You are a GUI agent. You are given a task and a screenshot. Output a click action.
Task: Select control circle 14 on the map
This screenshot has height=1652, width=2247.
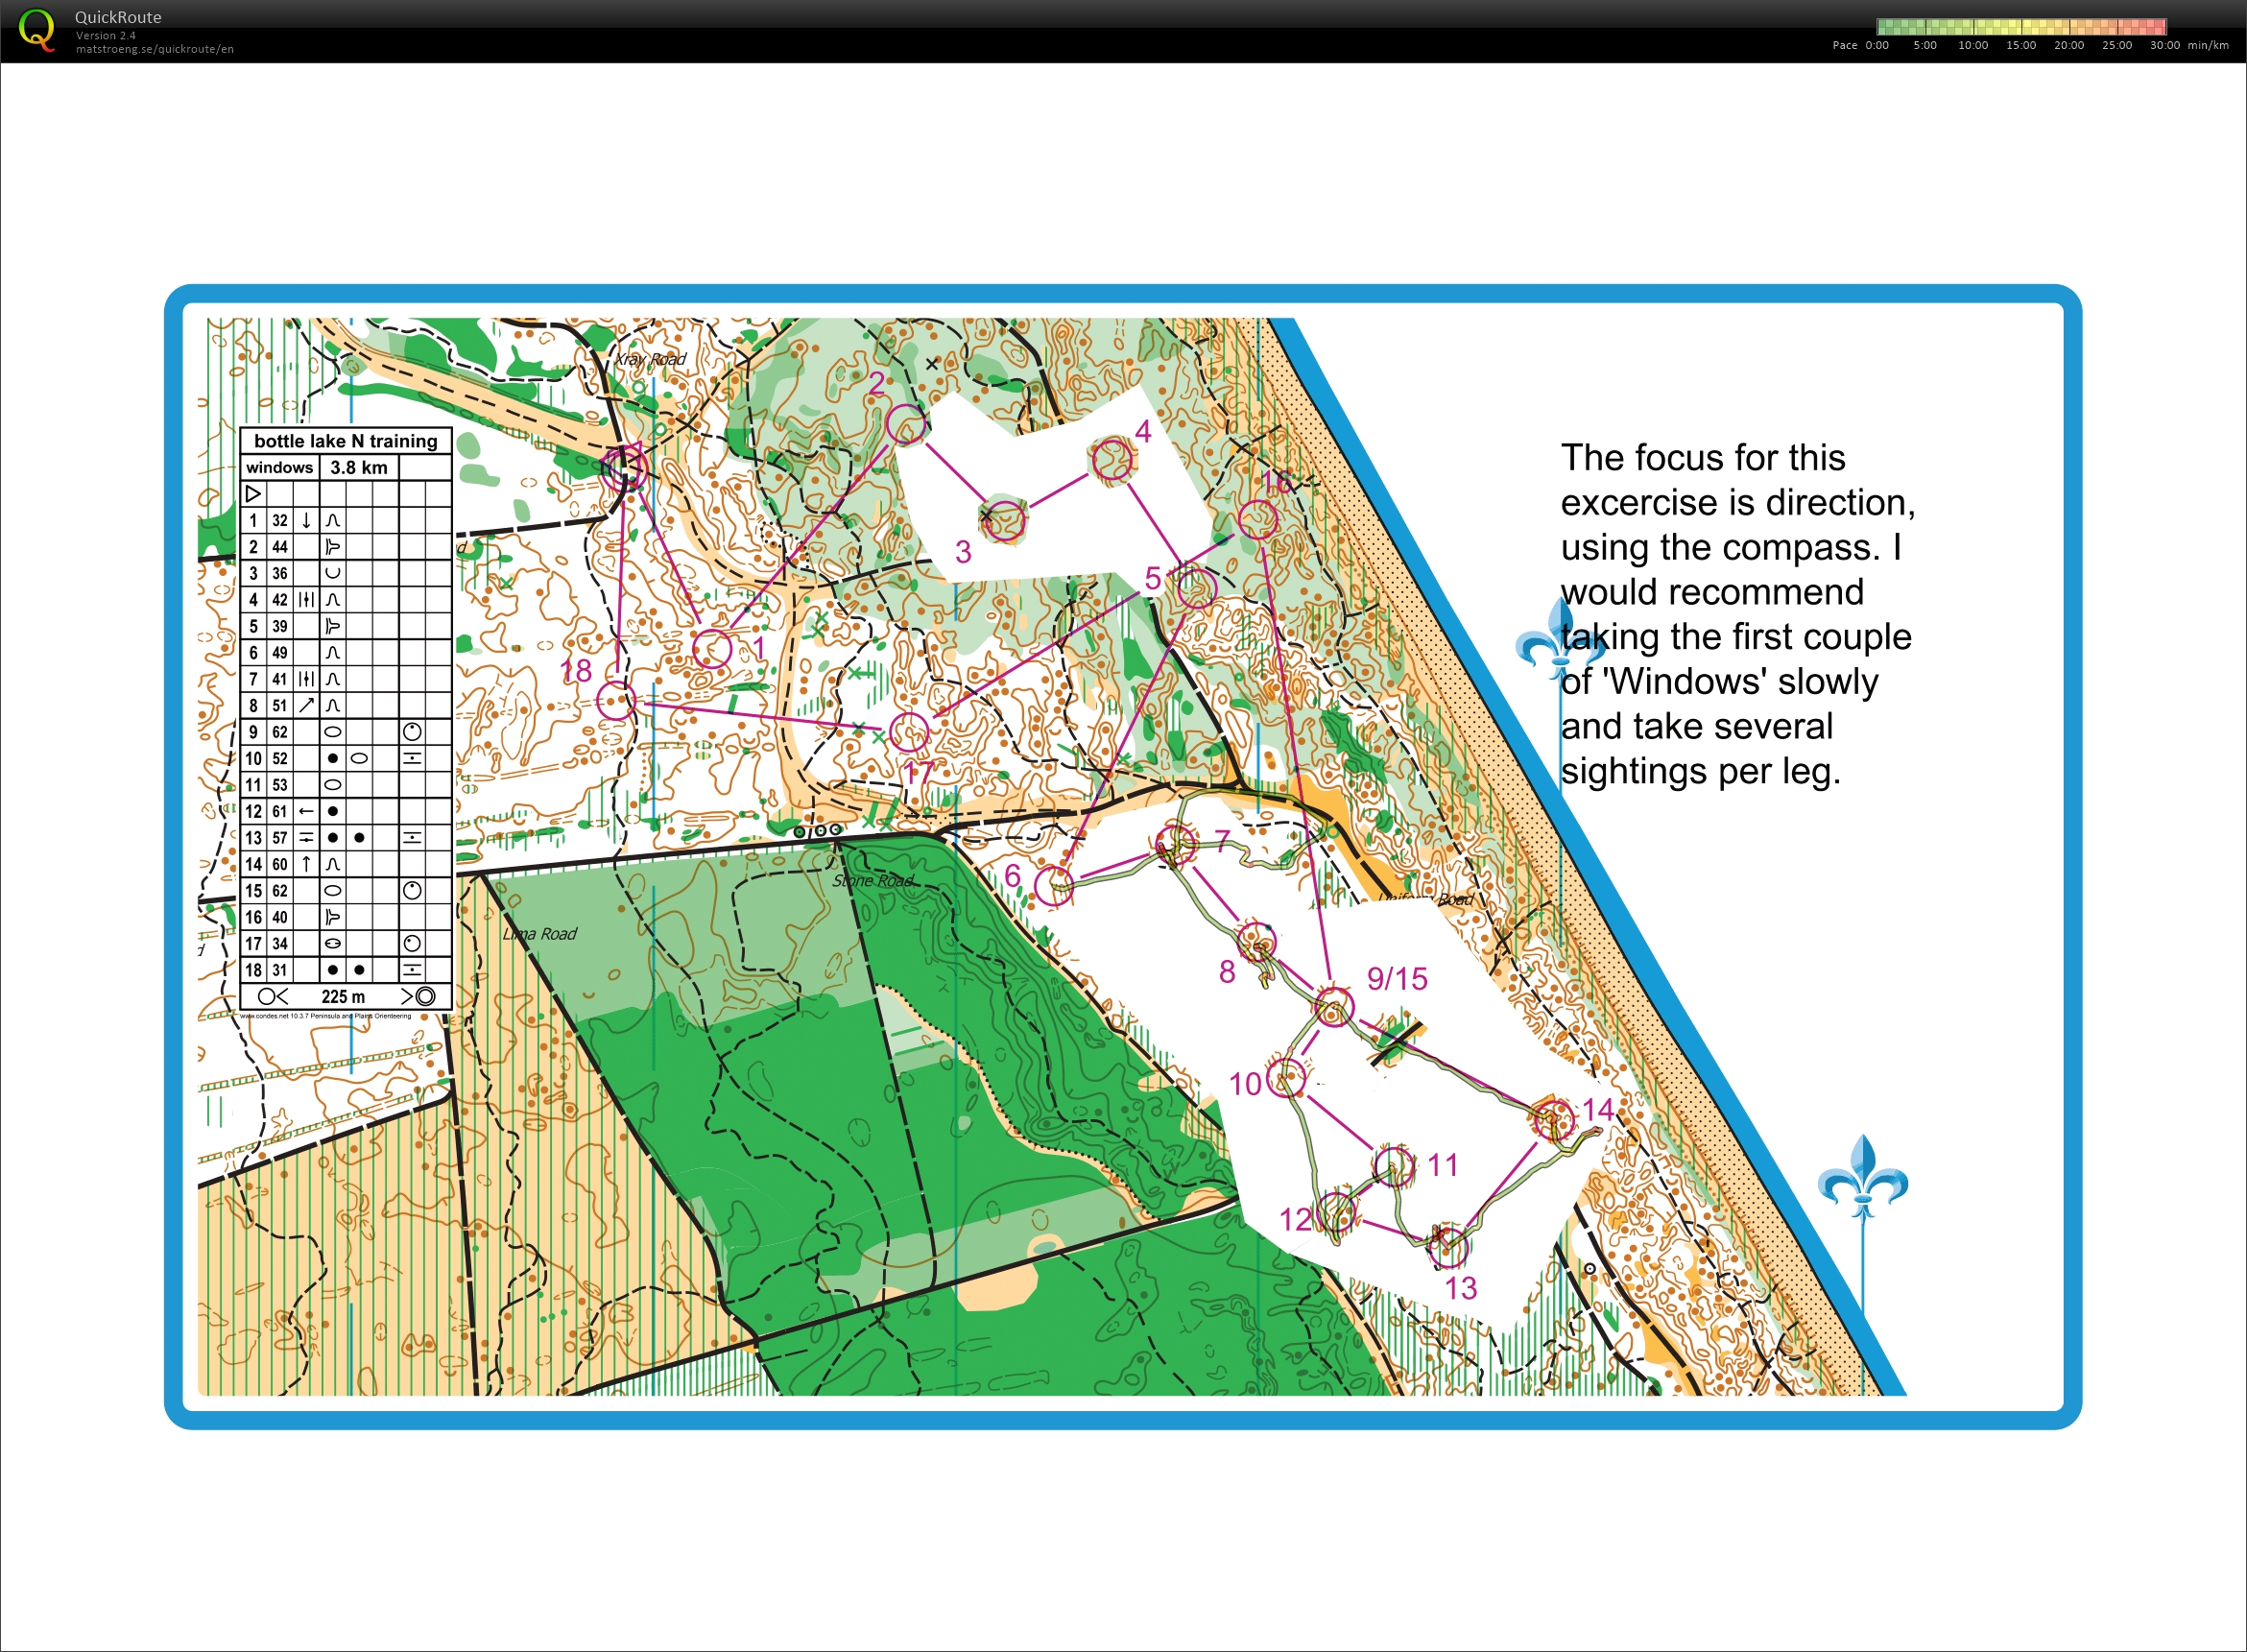[x=1554, y=1119]
